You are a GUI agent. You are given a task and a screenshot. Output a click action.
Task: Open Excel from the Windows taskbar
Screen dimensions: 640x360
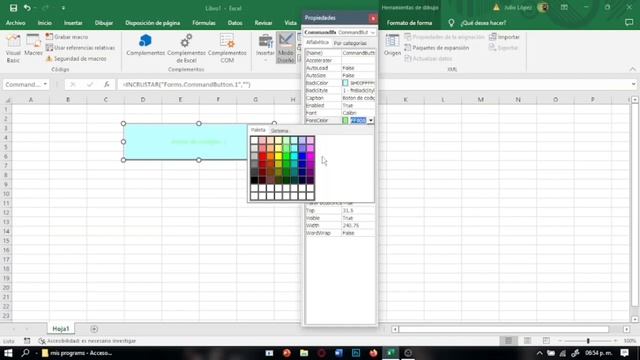tap(391, 353)
